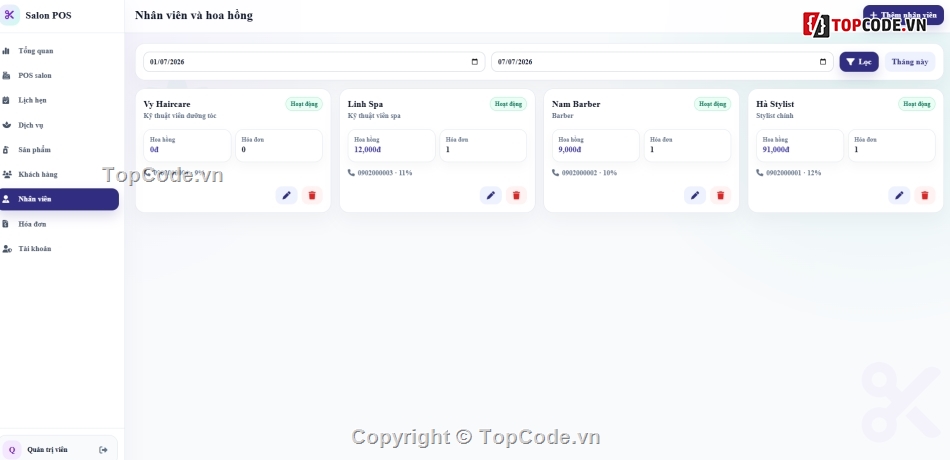Open the start date calendar picker

[x=474, y=62]
